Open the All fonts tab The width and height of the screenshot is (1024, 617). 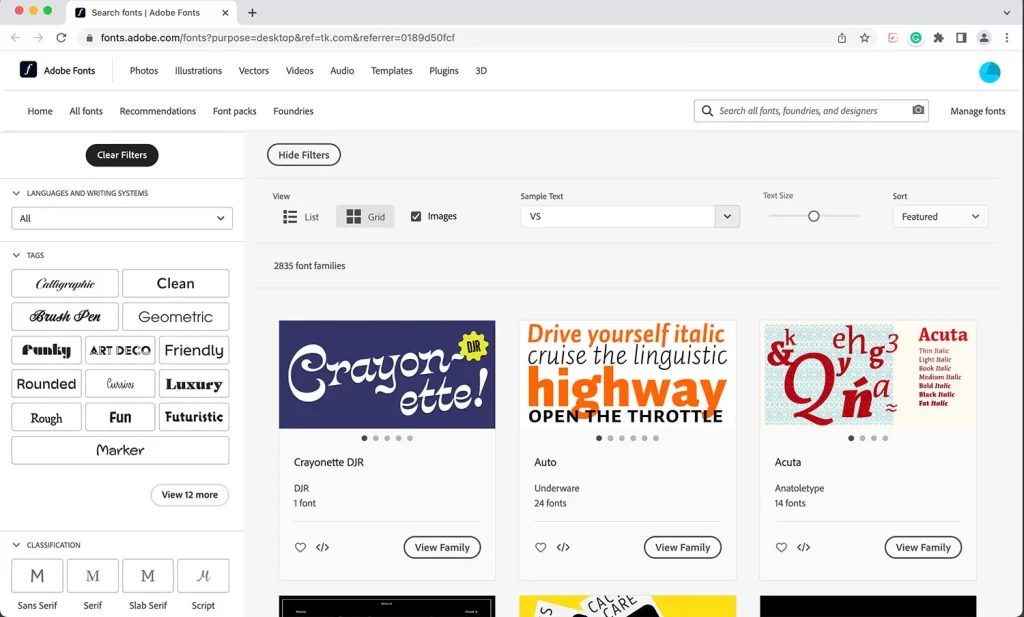pos(86,111)
